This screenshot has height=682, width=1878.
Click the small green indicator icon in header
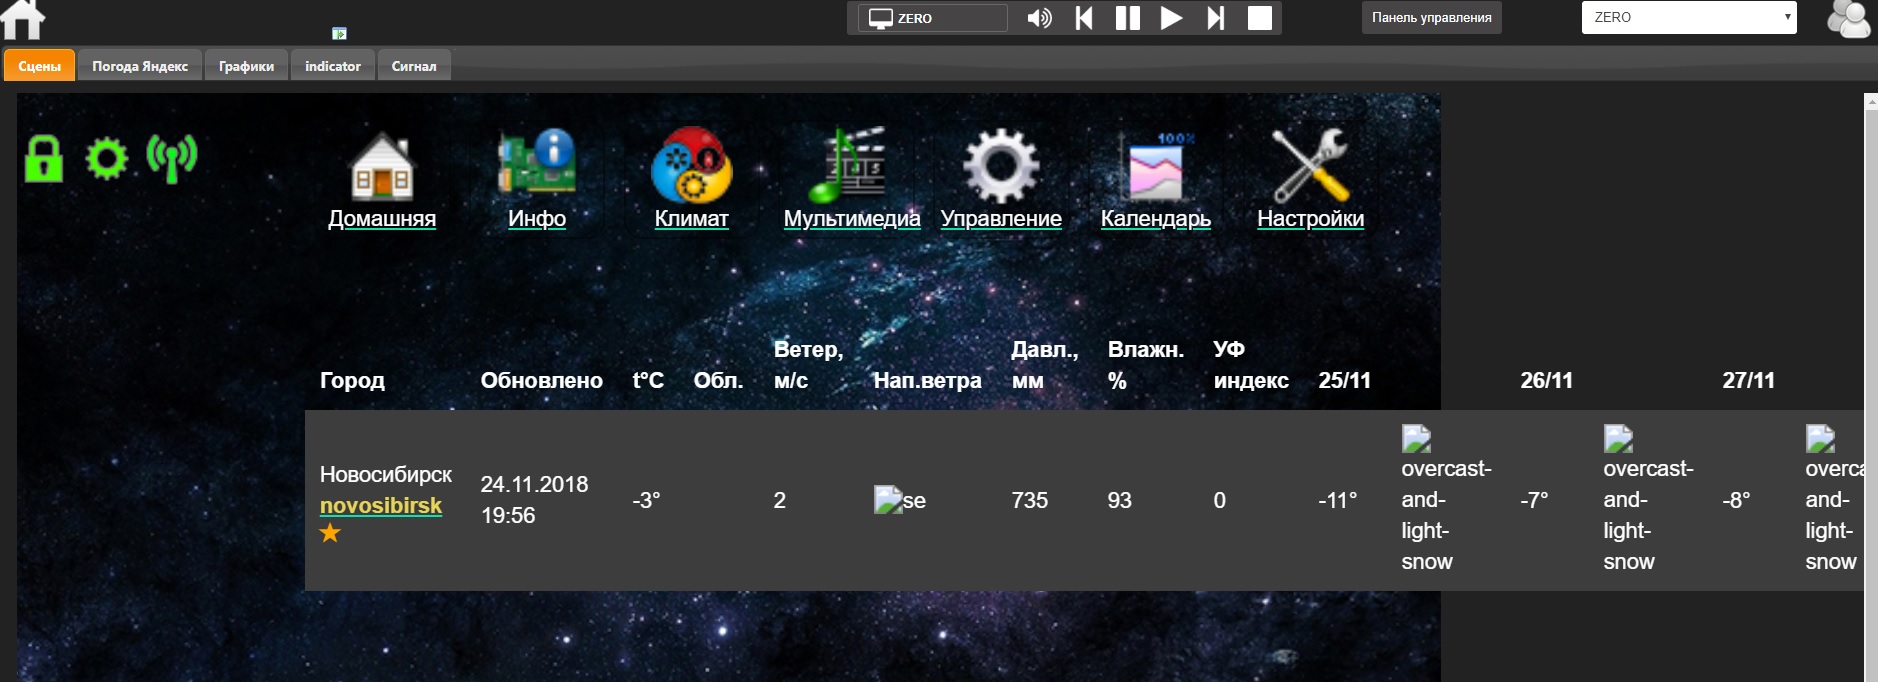[x=339, y=33]
